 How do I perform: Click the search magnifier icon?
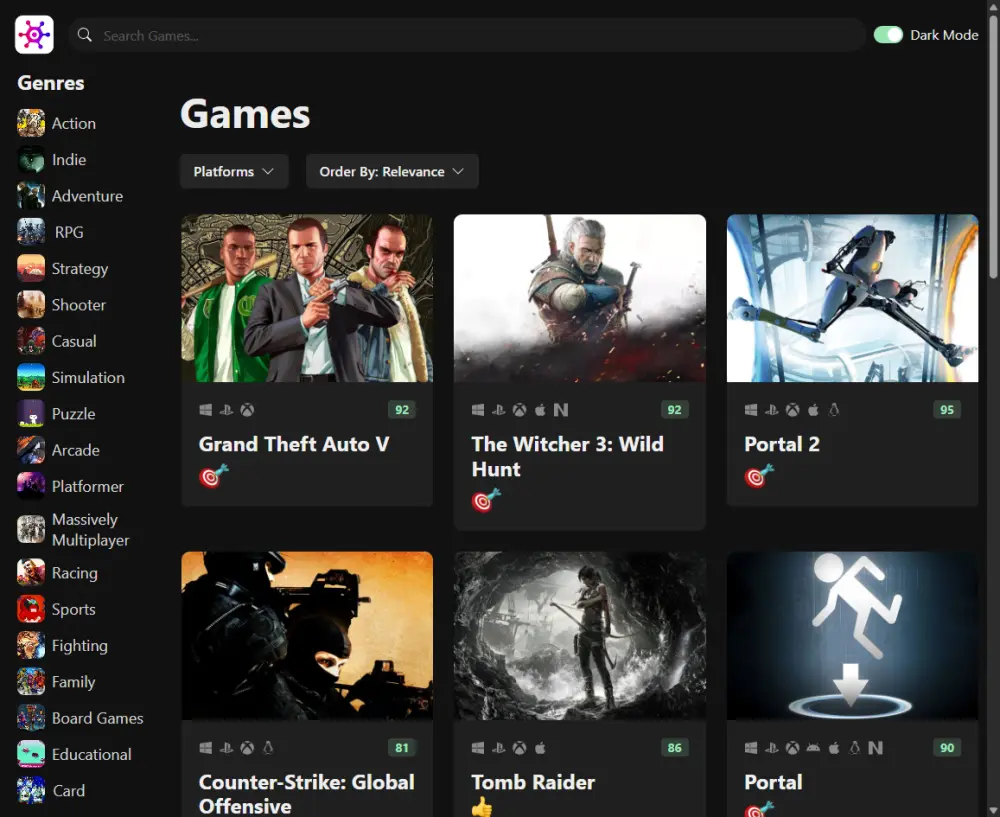click(x=85, y=35)
